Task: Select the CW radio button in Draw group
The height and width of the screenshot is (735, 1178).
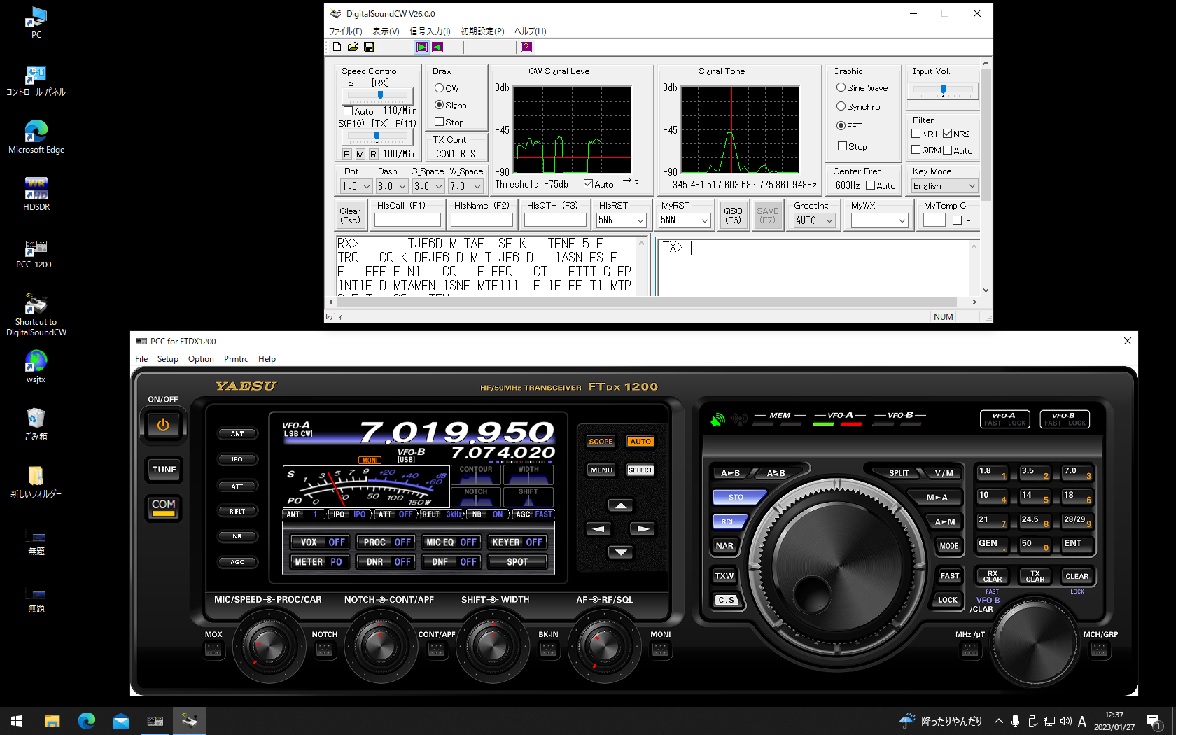Action: (447, 88)
